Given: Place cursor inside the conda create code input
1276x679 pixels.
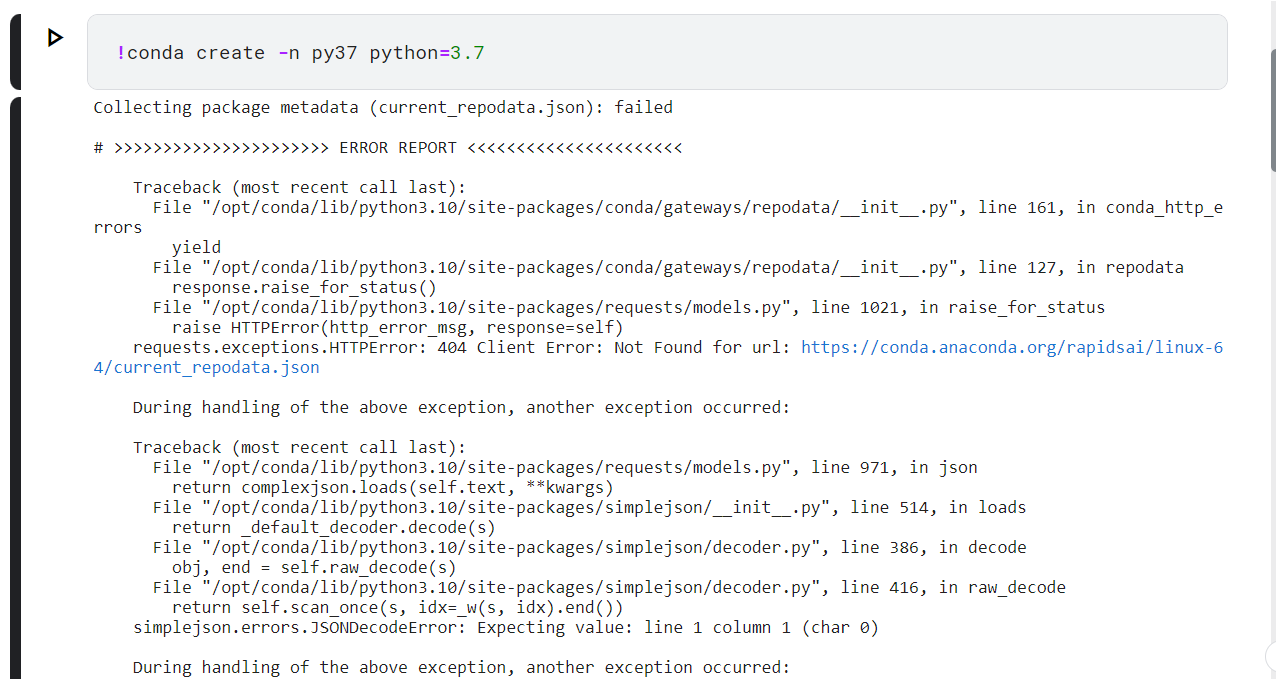Looking at the screenshot, I should (657, 52).
